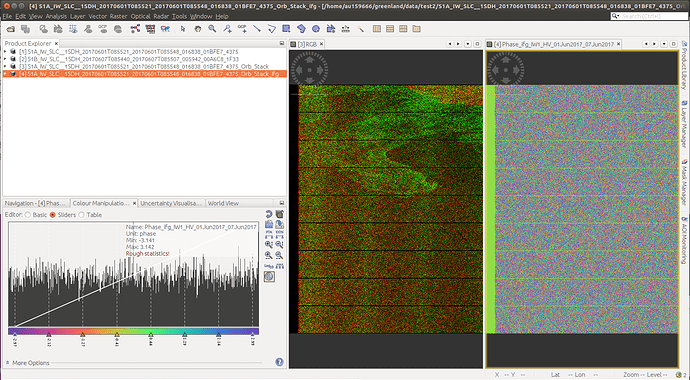Switch to the World View tab
Screen dimensions: 690x380
coord(223,203)
